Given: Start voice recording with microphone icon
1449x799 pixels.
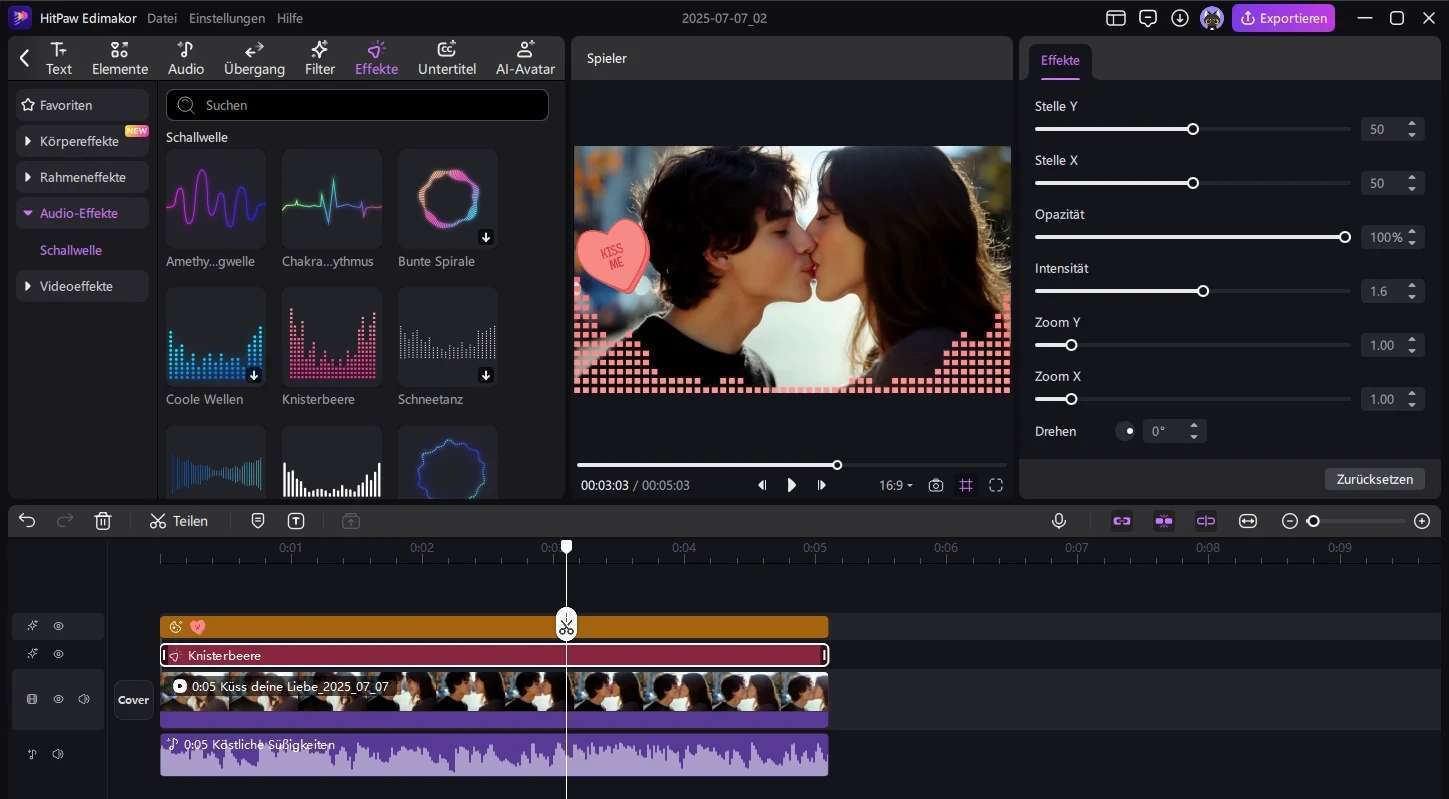Looking at the screenshot, I should [1058, 521].
